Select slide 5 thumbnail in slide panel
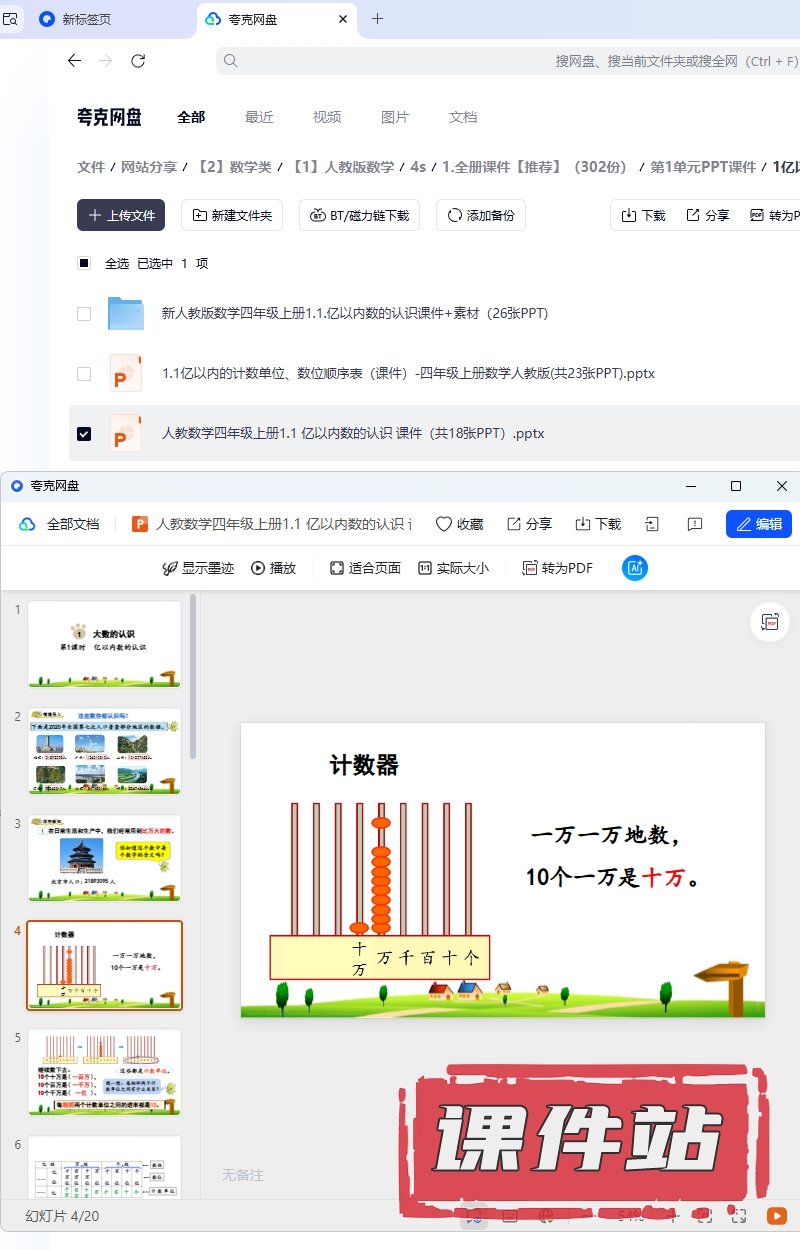 coord(104,1072)
